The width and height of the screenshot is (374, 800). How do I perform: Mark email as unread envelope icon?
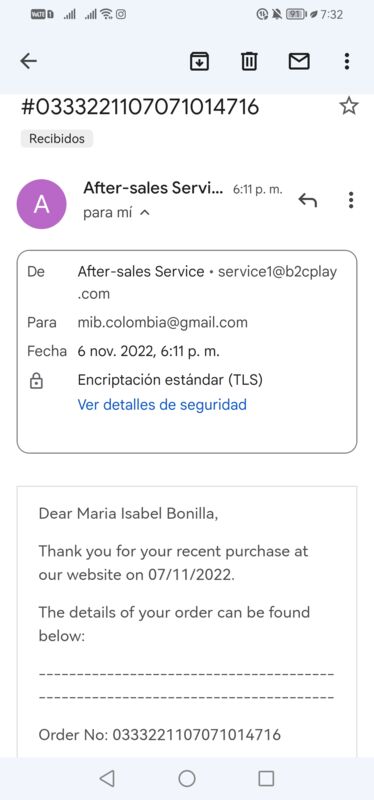point(299,62)
